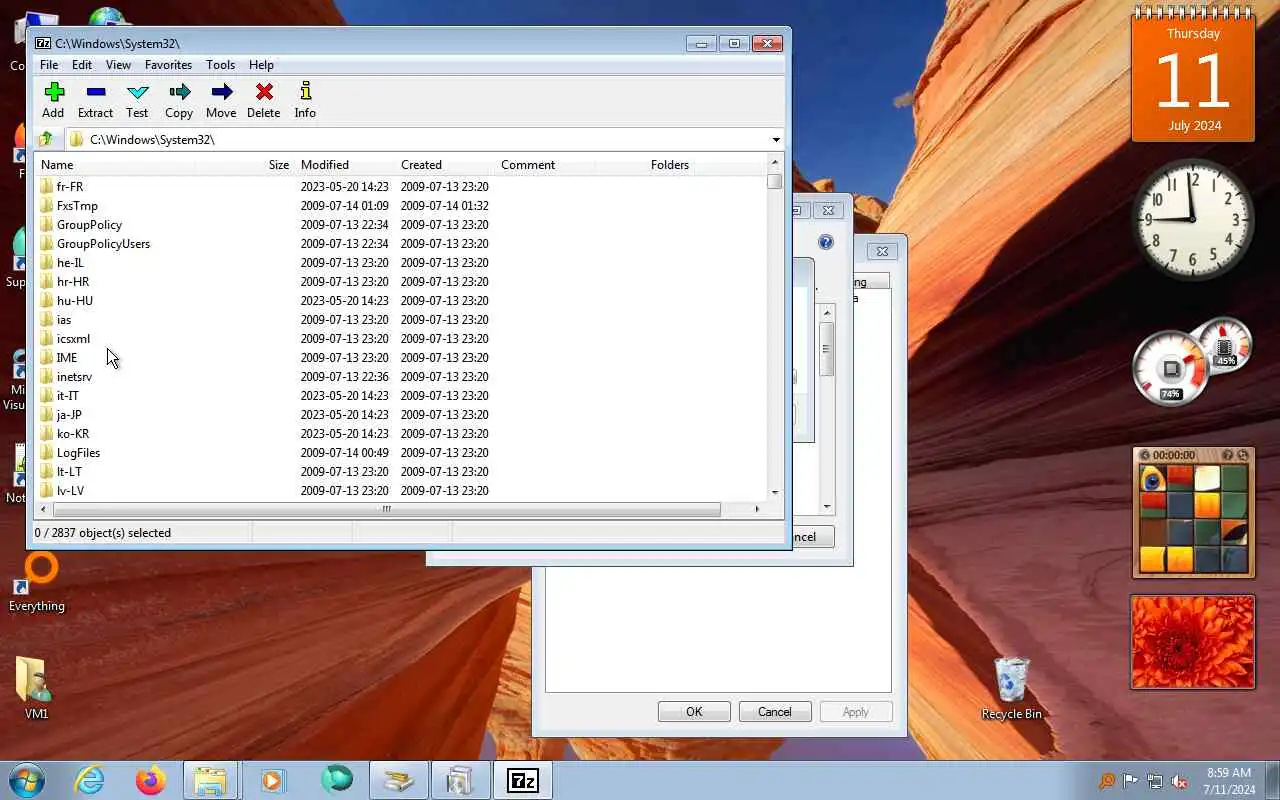Image resolution: width=1280 pixels, height=800 pixels.
Task: Sort by the Comment column header
Action: pos(545,165)
